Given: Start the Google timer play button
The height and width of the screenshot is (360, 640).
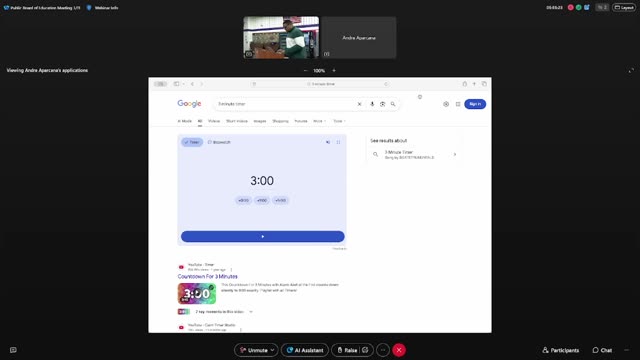Looking at the screenshot, I should pyautogui.click(x=263, y=236).
